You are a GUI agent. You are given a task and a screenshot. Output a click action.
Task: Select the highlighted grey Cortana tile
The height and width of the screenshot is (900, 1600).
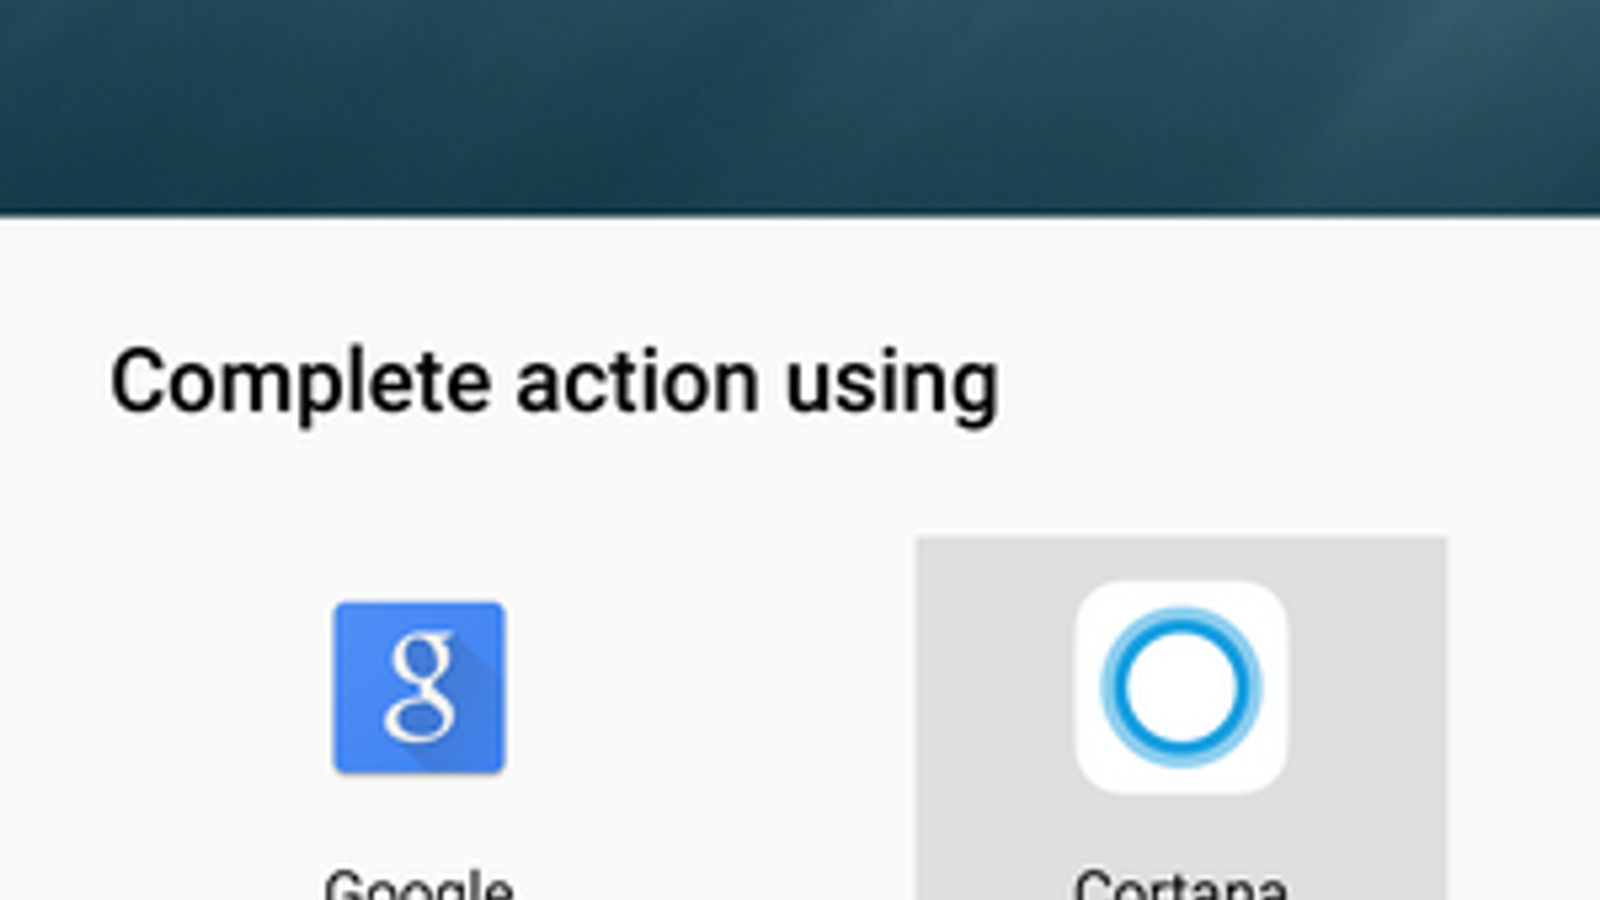click(x=1181, y=718)
